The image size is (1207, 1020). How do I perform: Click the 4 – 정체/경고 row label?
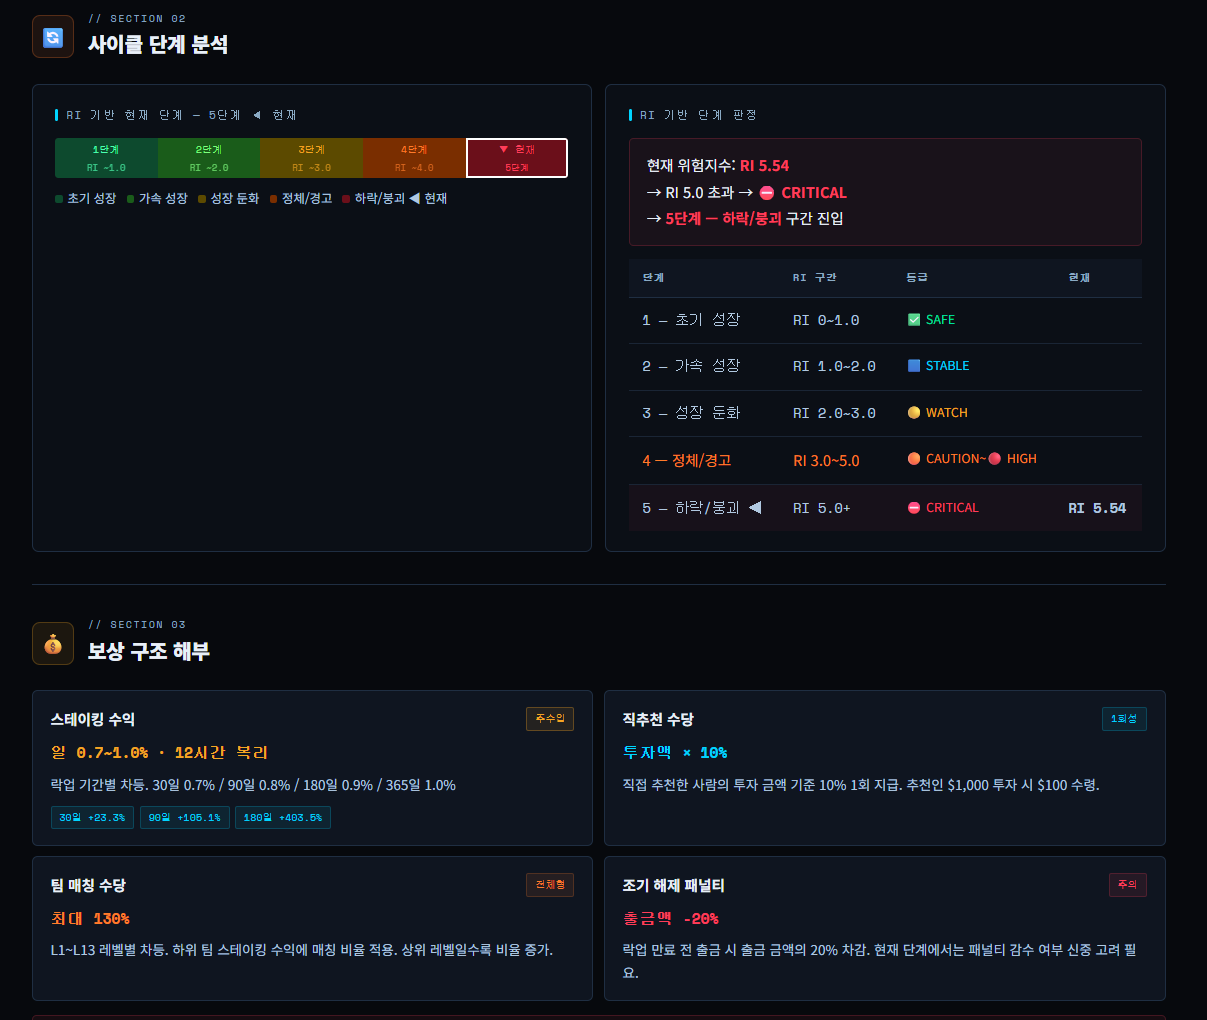tap(687, 460)
